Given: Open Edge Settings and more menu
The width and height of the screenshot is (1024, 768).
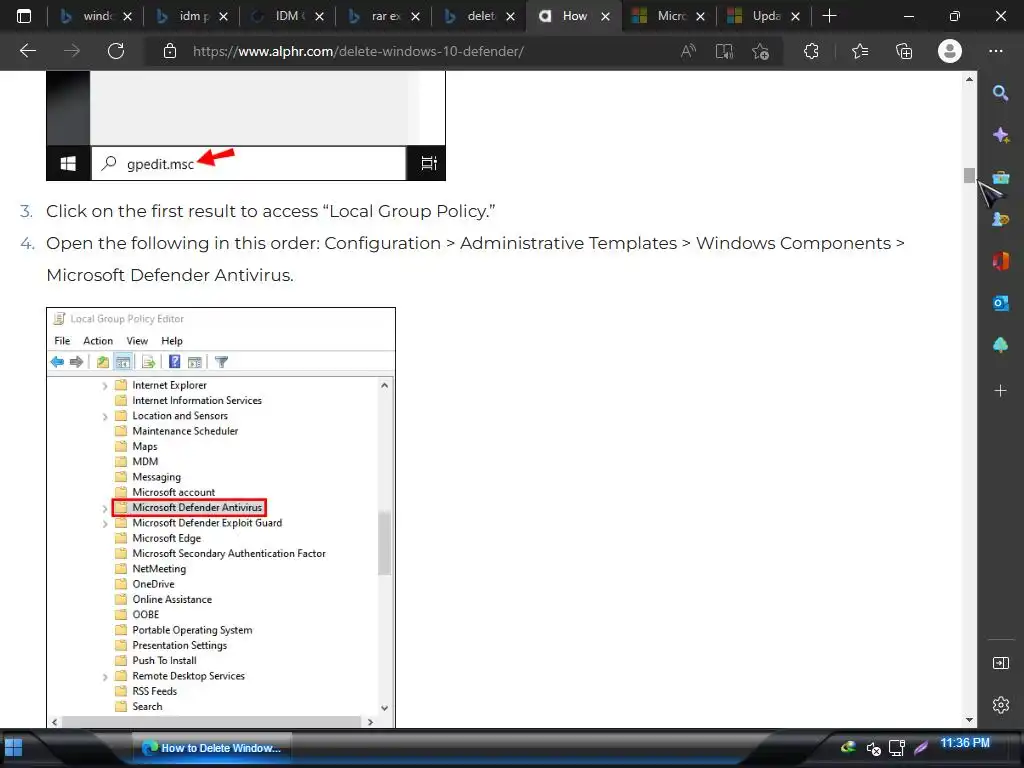Looking at the screenshot, I should pyautogui.click(x=995, y=51).
